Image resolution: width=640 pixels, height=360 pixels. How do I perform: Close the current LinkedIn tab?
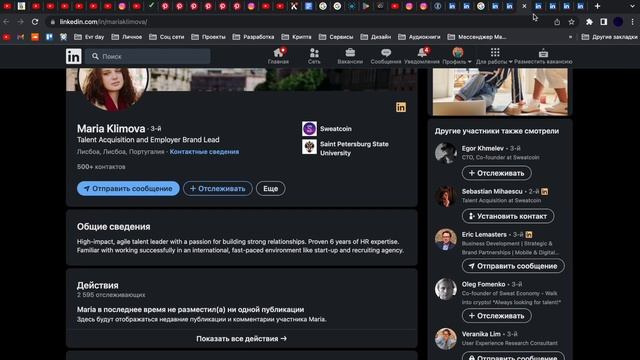pyautogui.click(x=524, y=6)
